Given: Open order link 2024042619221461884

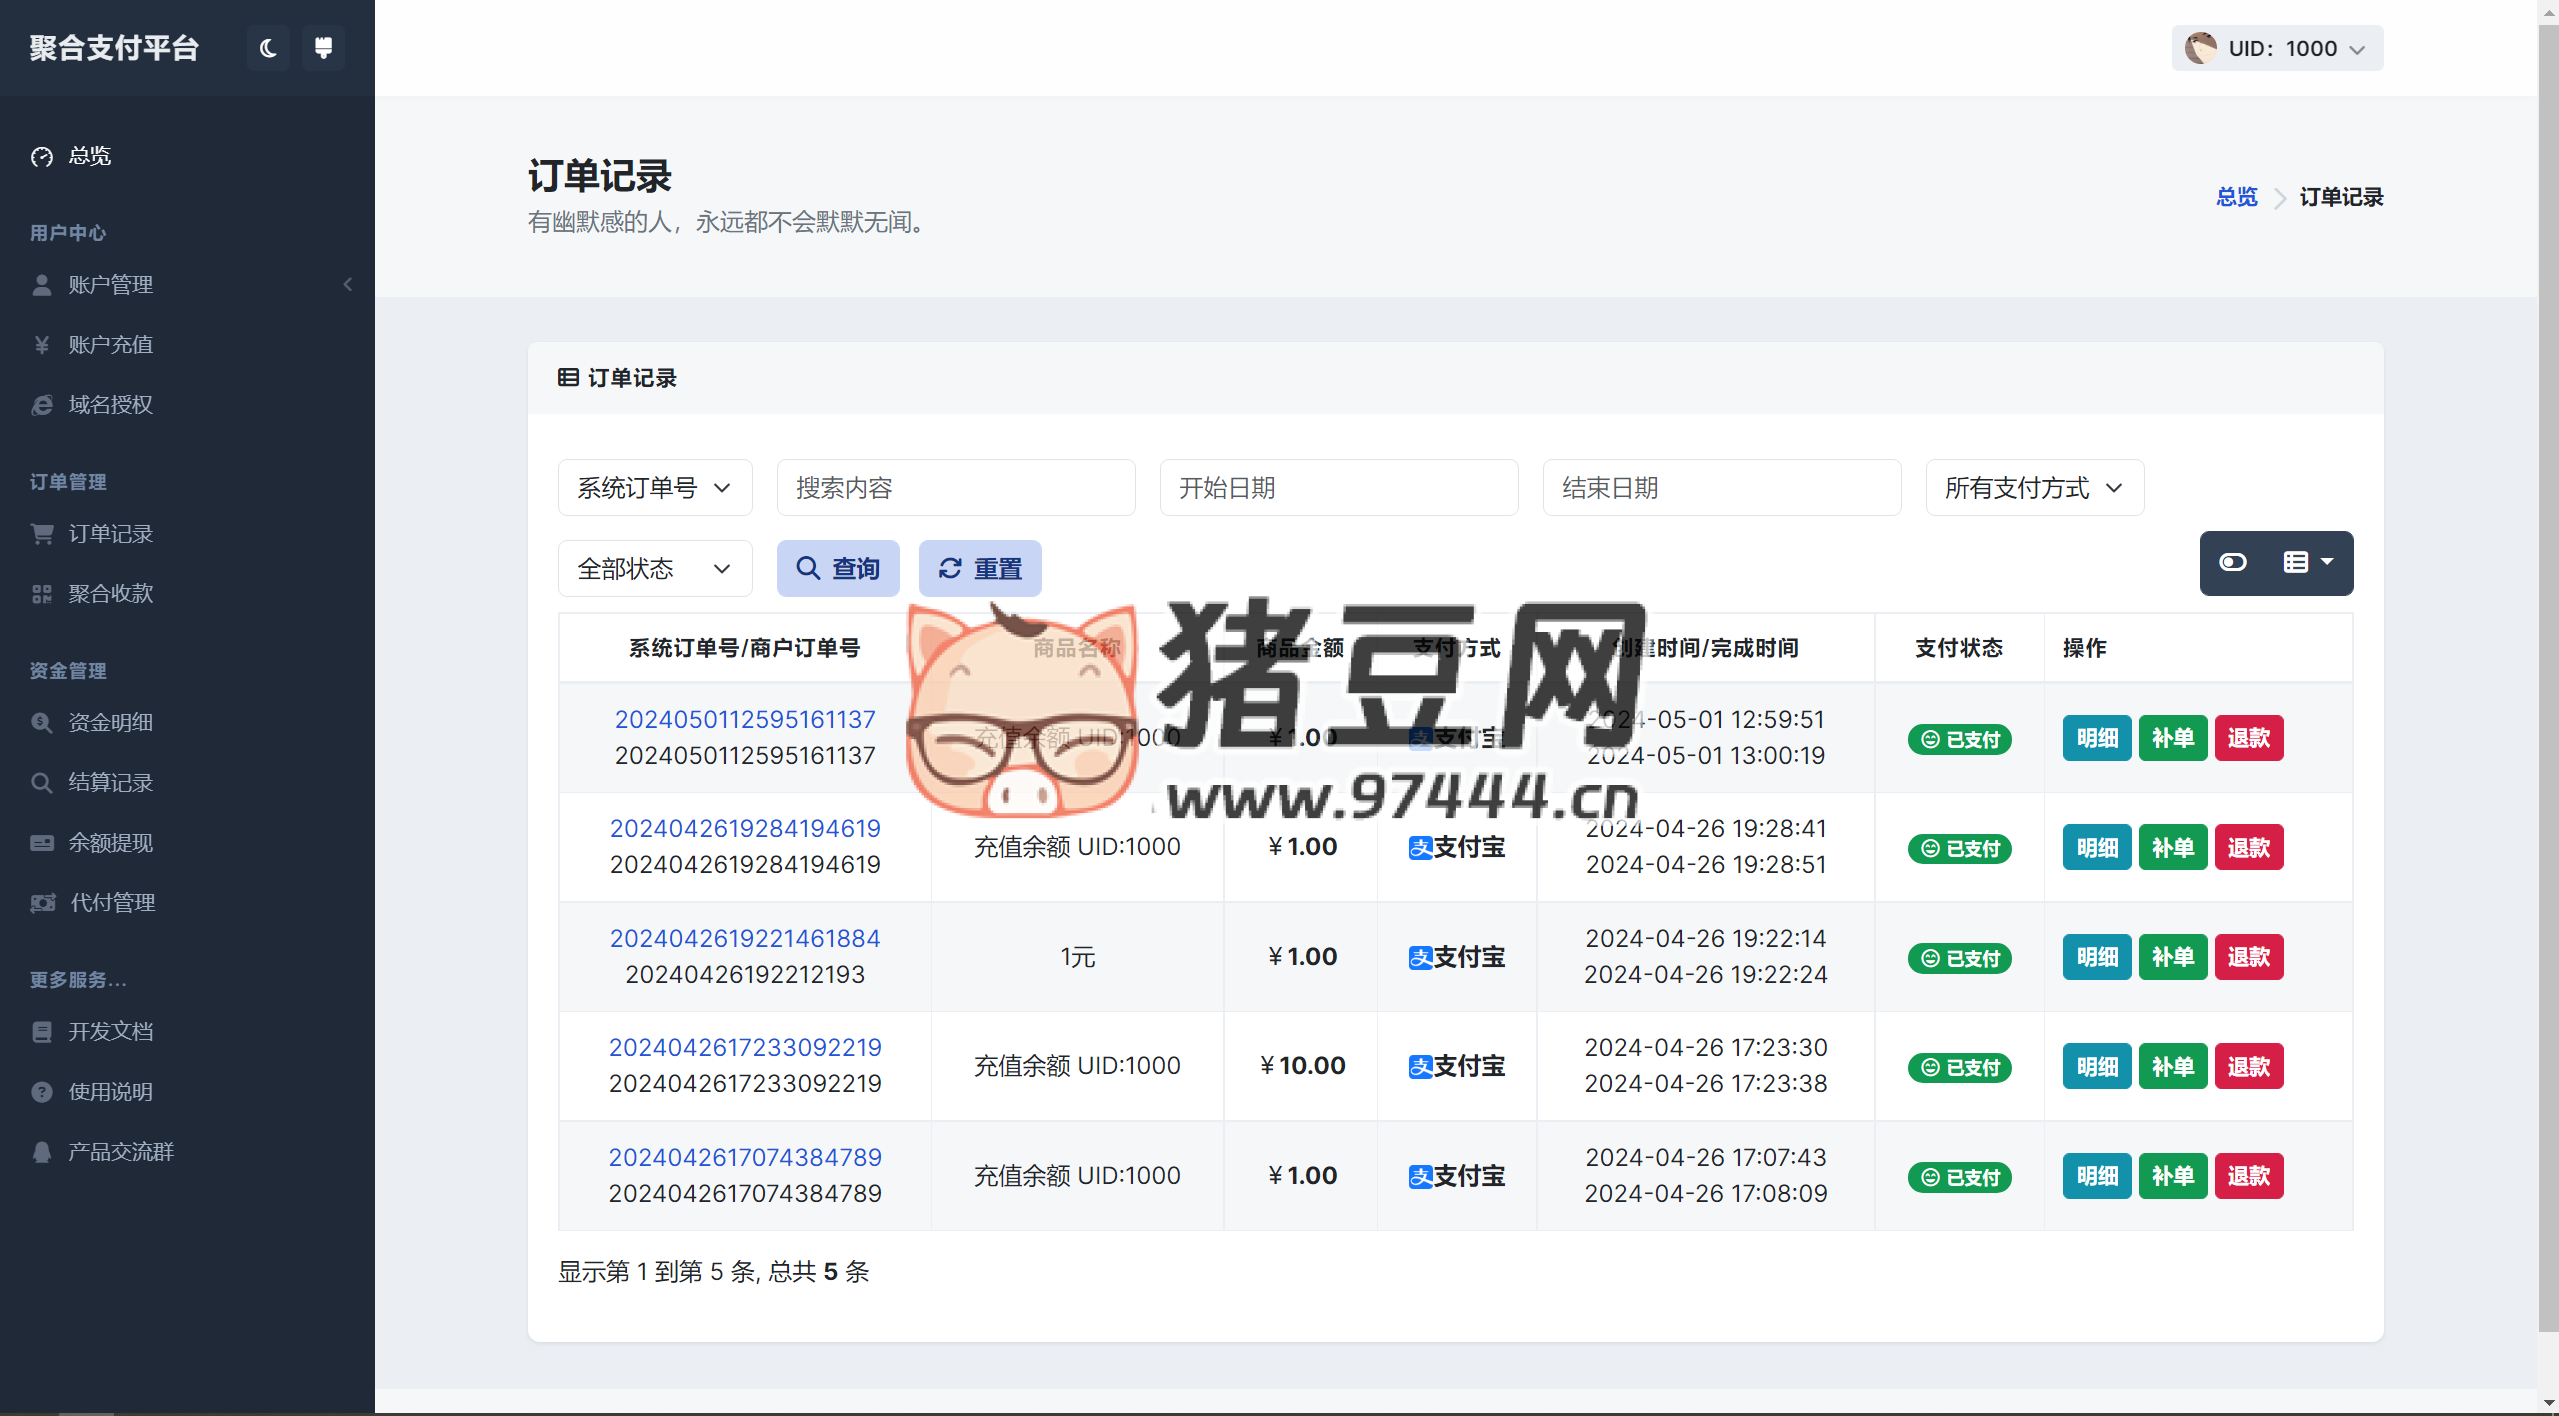Looking at the screenshot, I should (x=745, y=938).
